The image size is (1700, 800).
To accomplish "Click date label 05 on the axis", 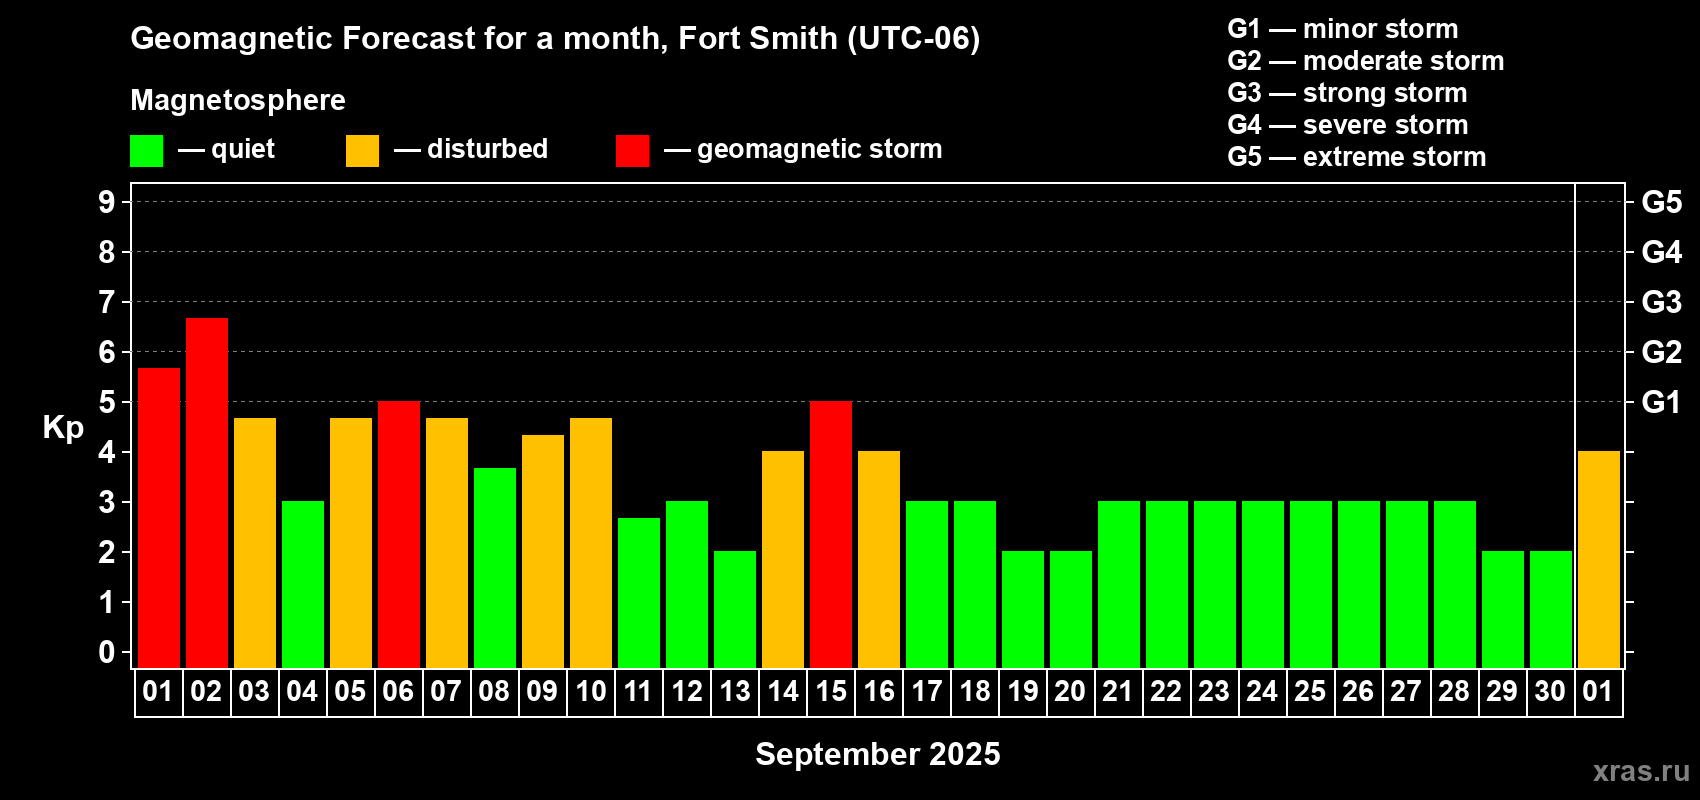I will [350, 692].
